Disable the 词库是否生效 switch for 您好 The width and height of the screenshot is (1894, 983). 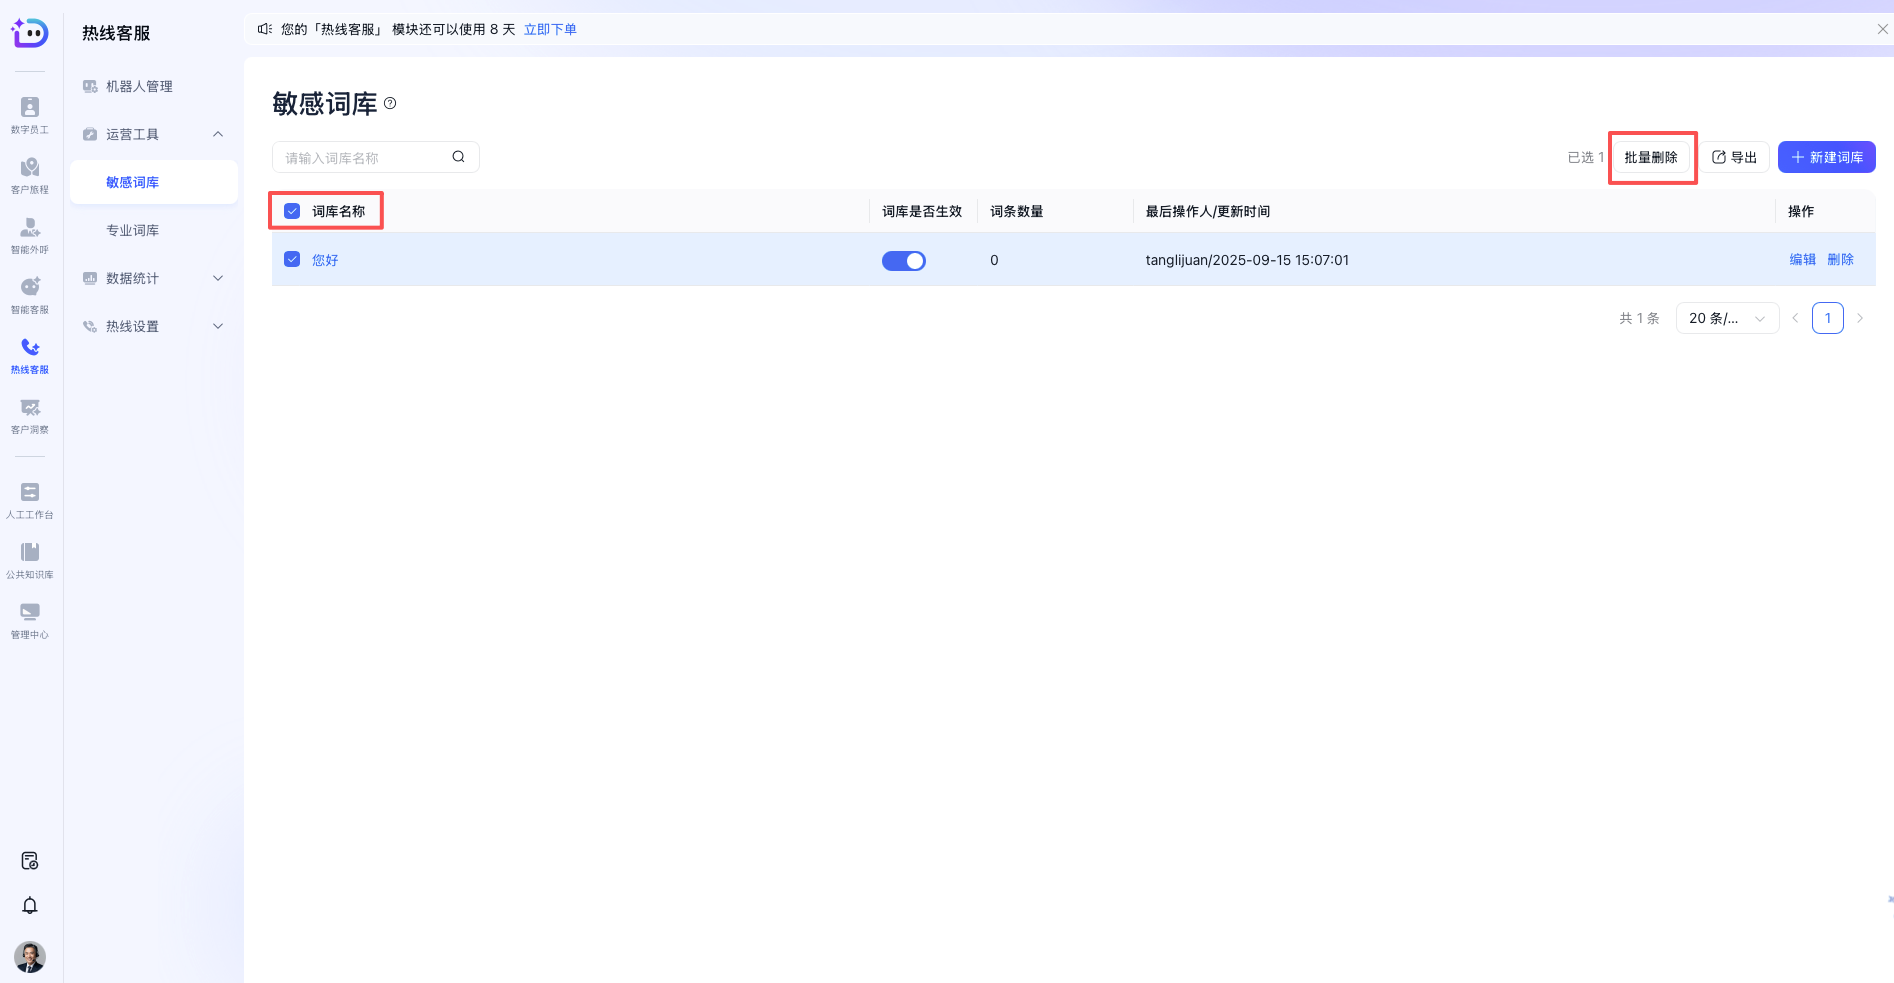coord(903,260)
